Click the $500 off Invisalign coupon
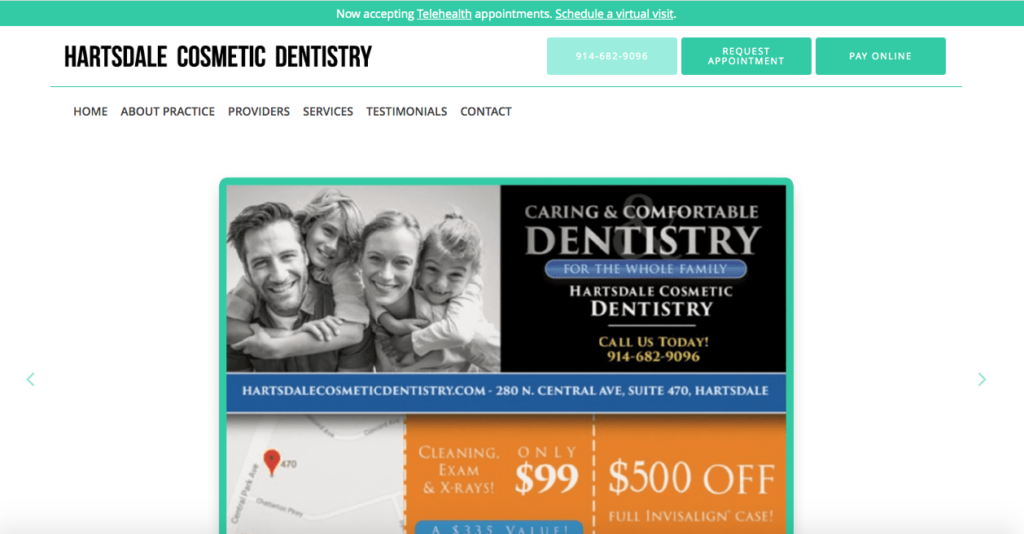Screen dimensions: 1024x534 (x=691, y=475)
